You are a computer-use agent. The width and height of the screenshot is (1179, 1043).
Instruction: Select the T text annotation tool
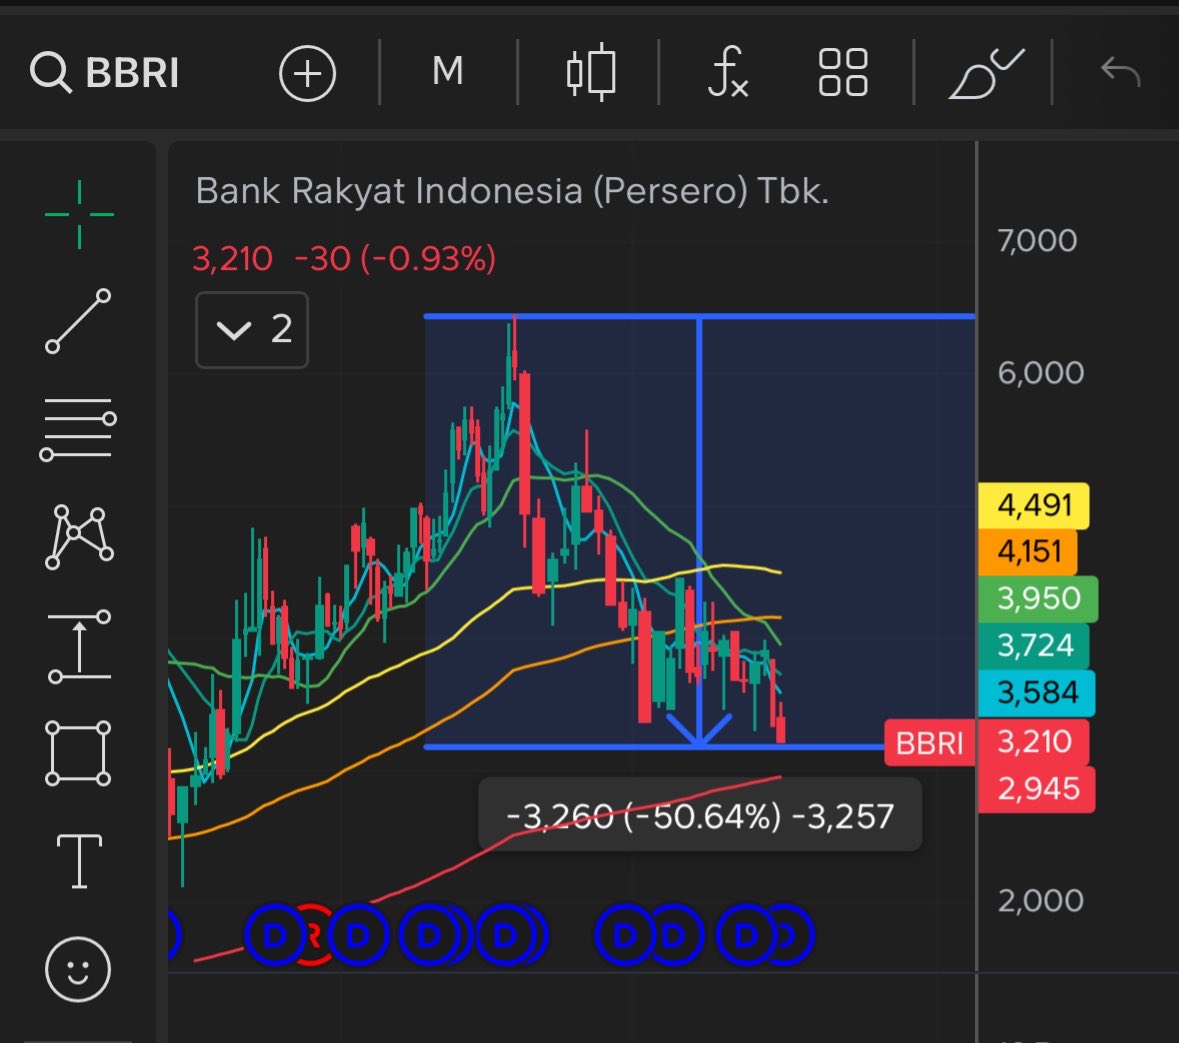click(79, 861)
